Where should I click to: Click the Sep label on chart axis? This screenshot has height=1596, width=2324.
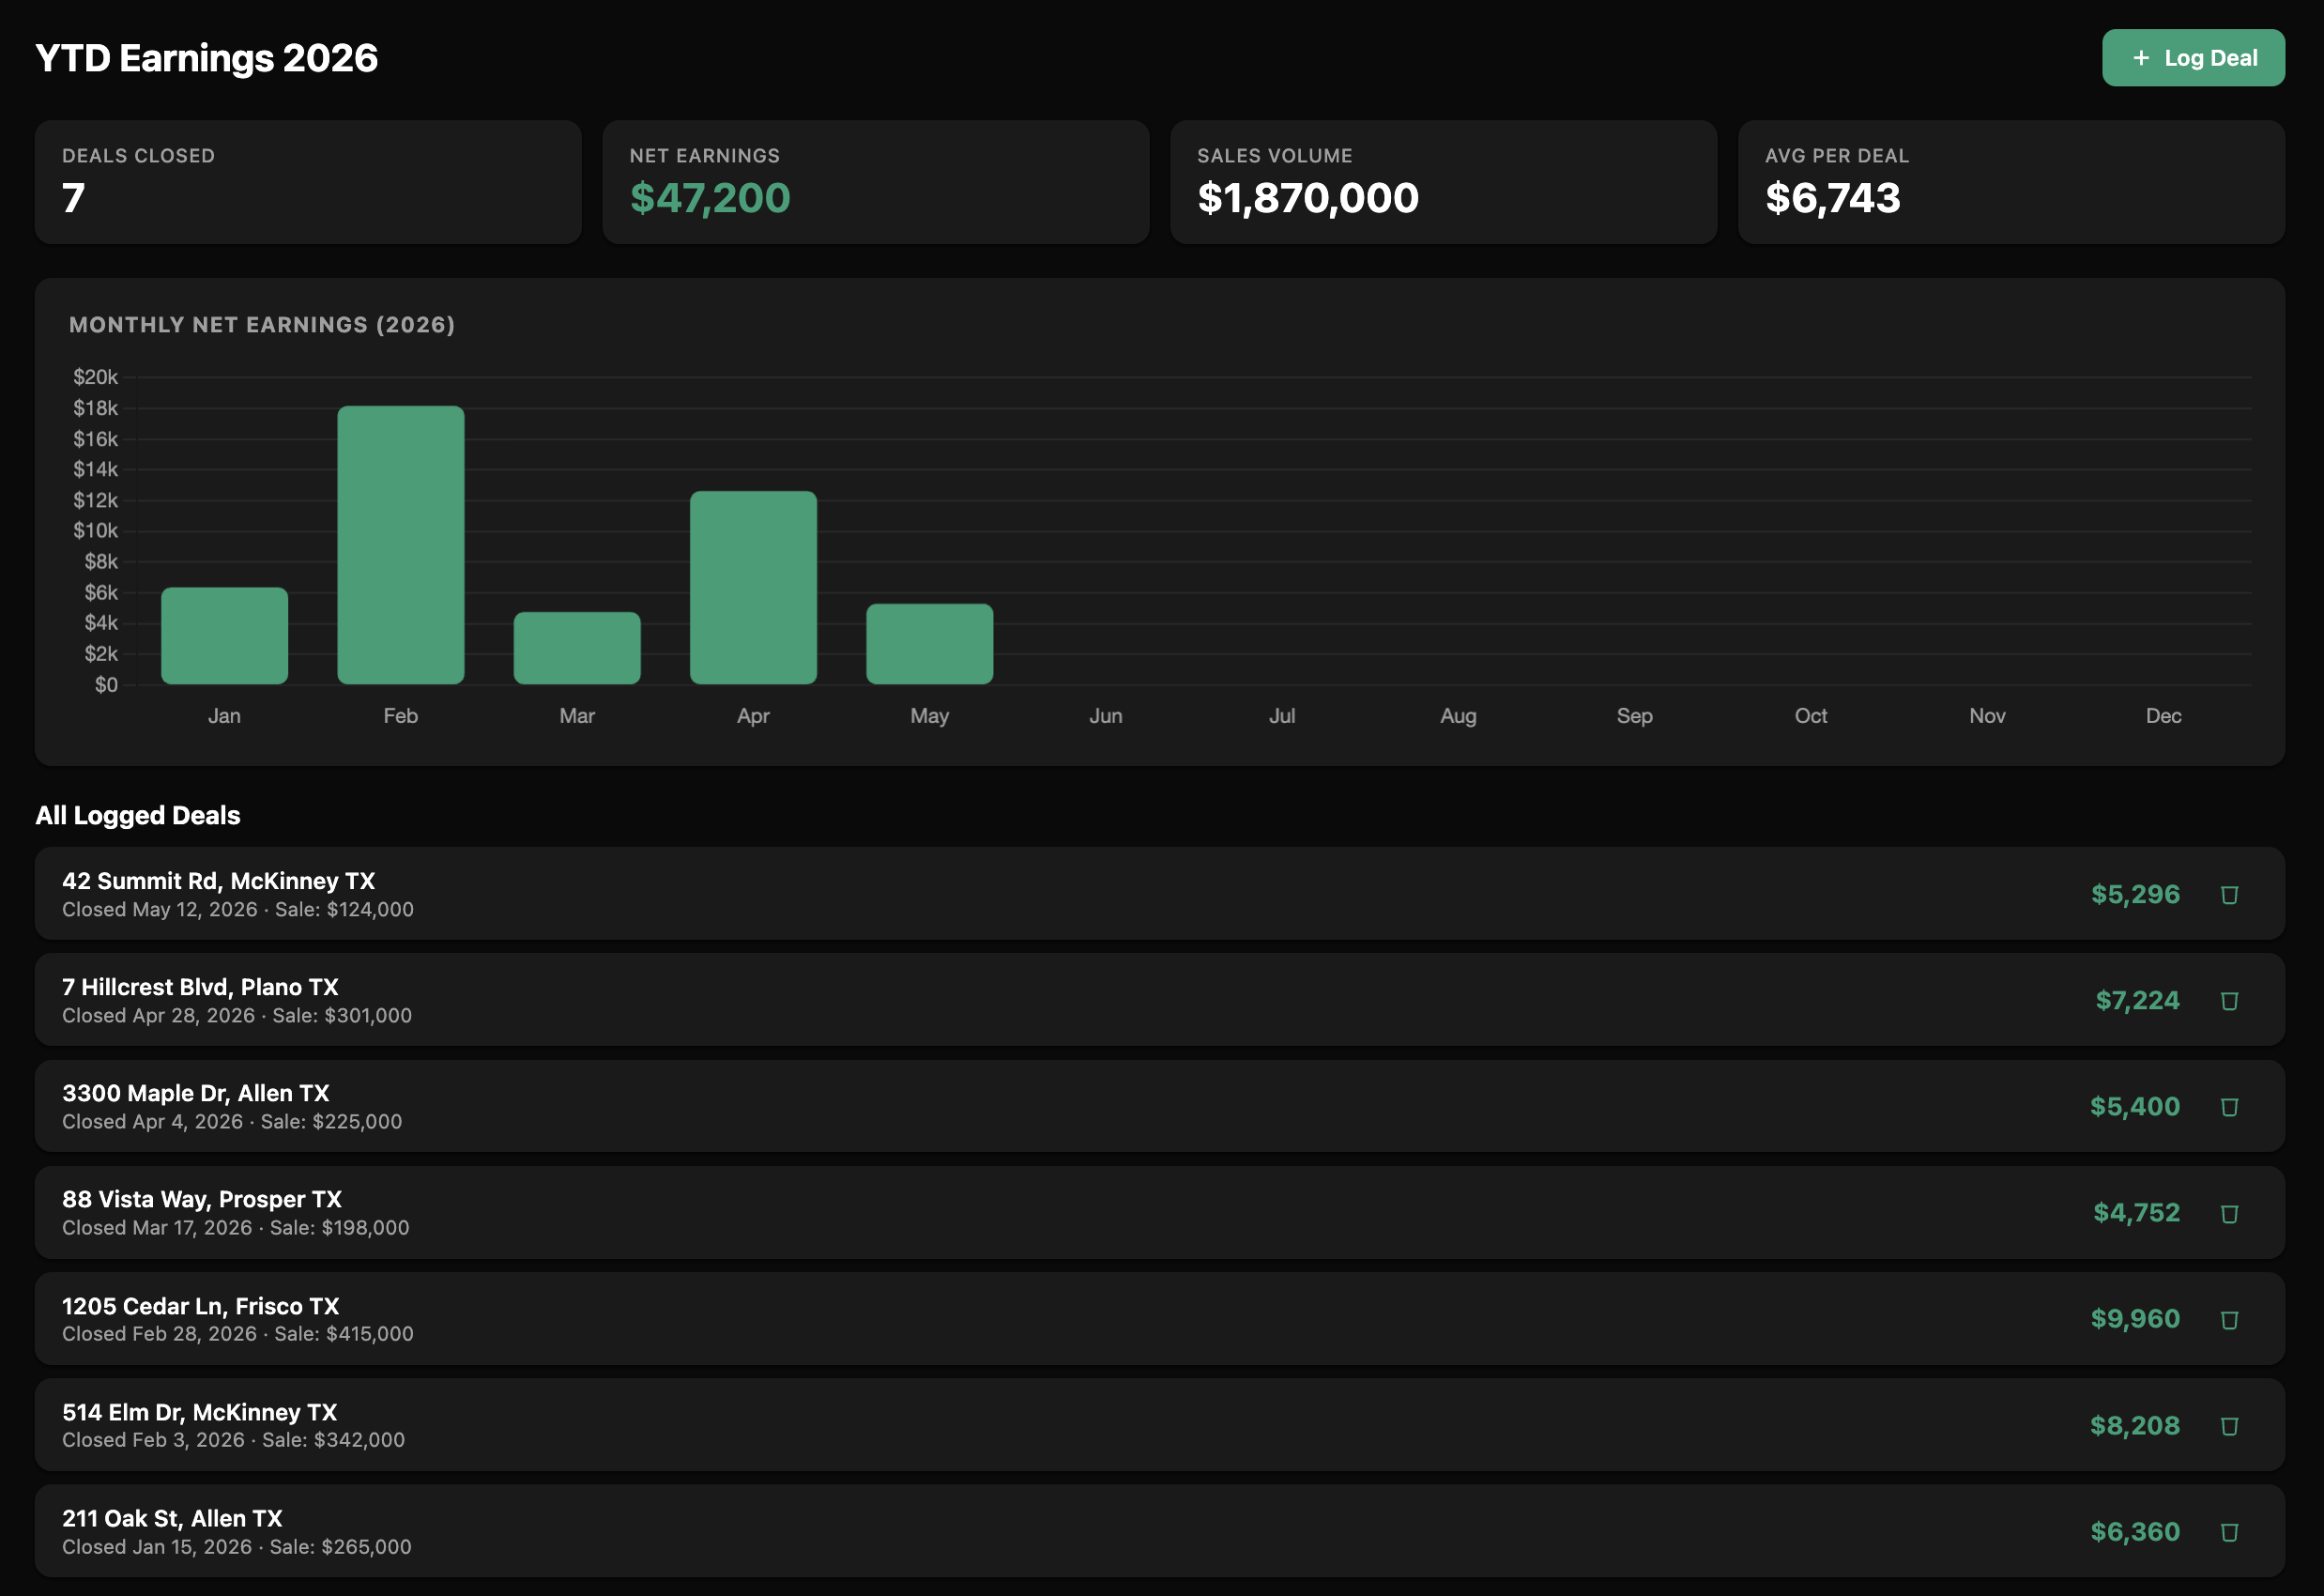[x=1634, y=716]
